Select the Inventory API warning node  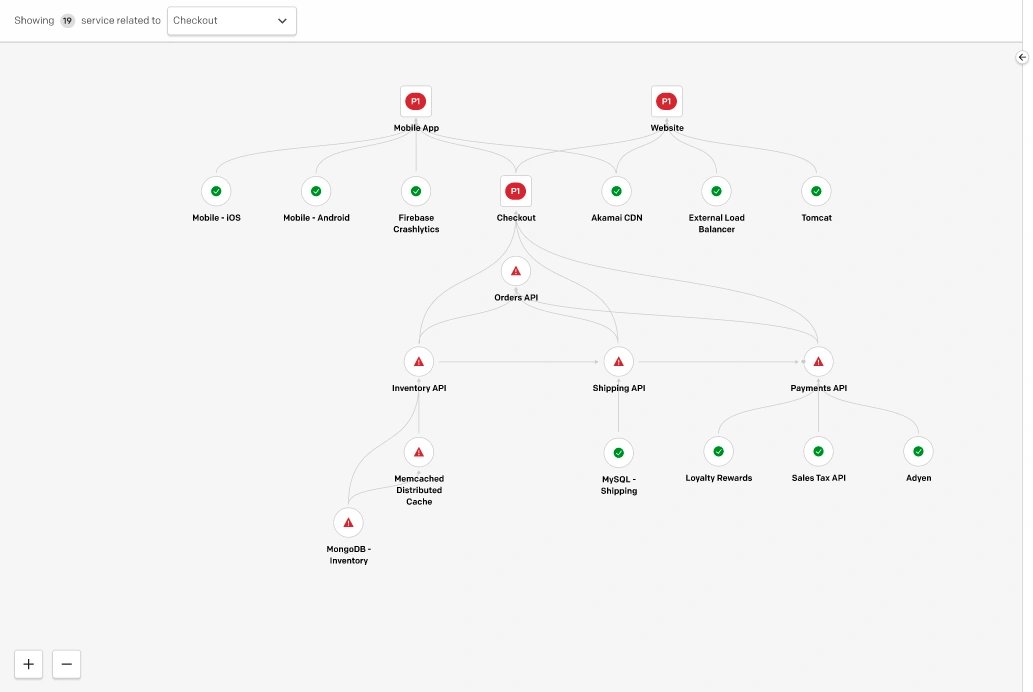pos(419,362)
